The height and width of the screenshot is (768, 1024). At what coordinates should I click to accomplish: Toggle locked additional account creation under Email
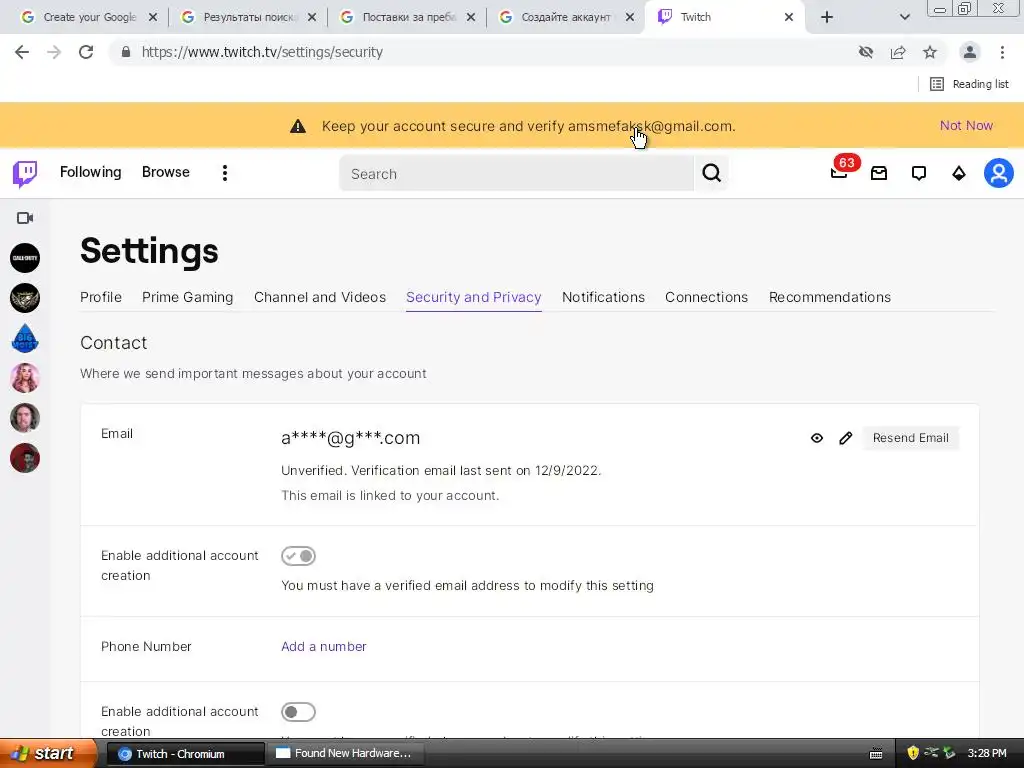[298, 556]
